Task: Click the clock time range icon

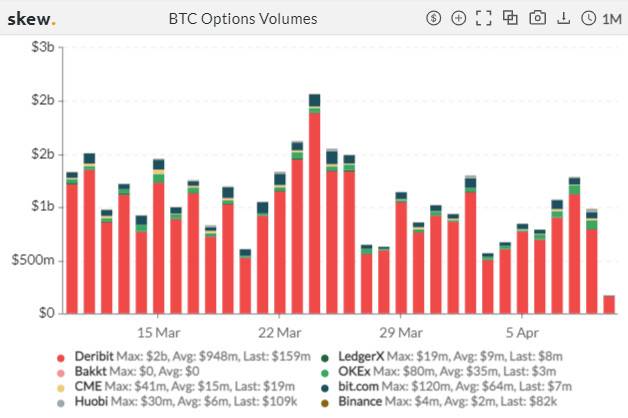Action: tap(588, 18)
